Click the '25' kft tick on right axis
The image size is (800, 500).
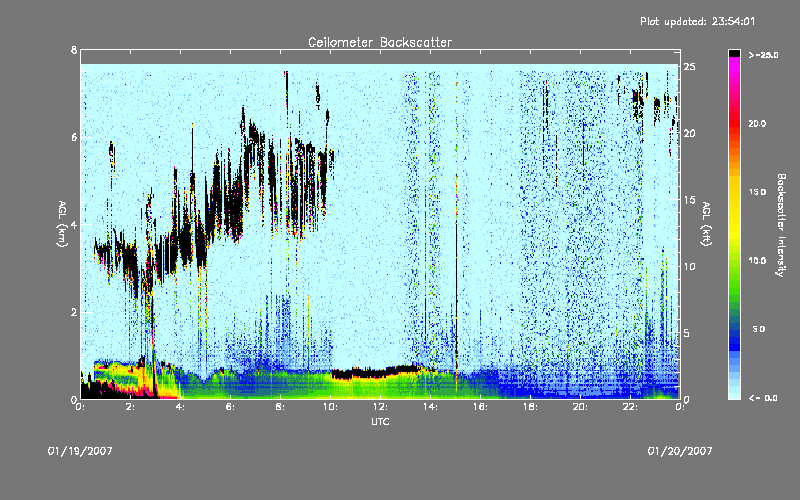click(690, 67)
